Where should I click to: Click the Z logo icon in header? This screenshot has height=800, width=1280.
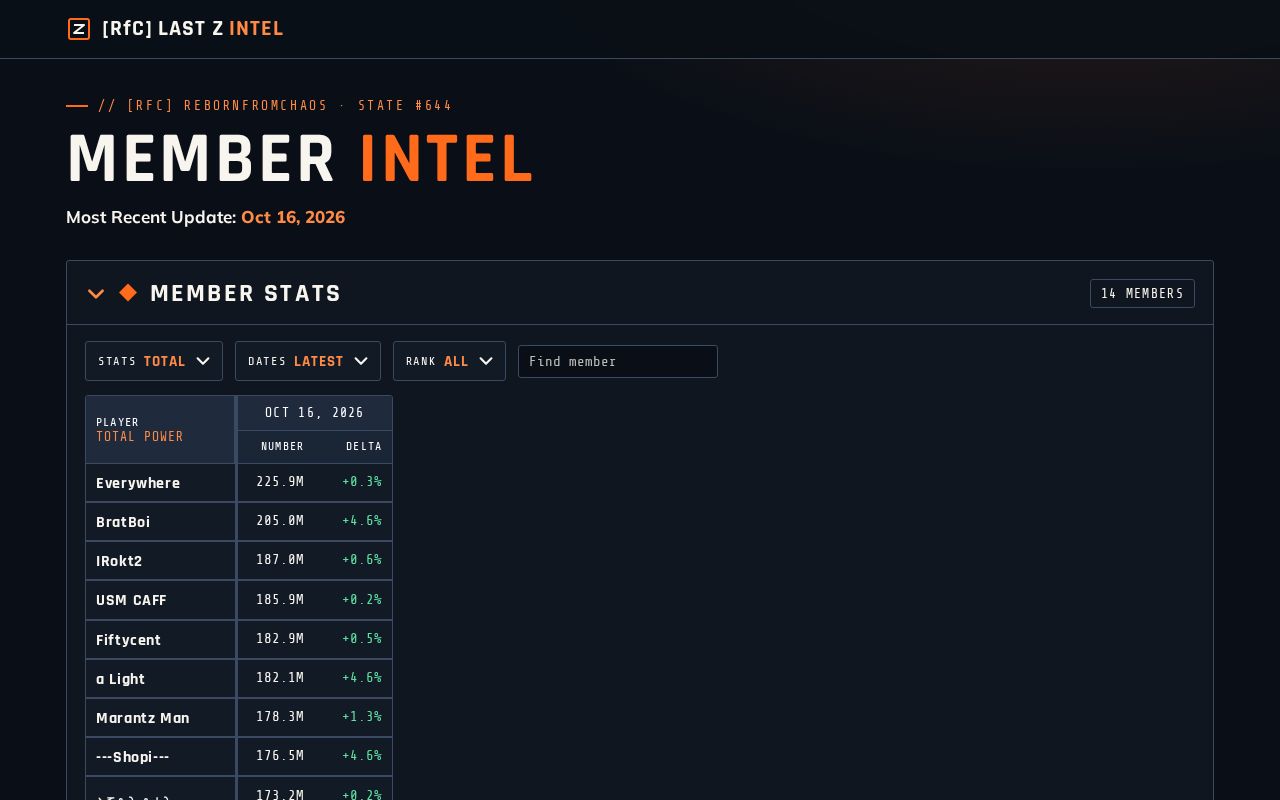click(x=79, y=29)
